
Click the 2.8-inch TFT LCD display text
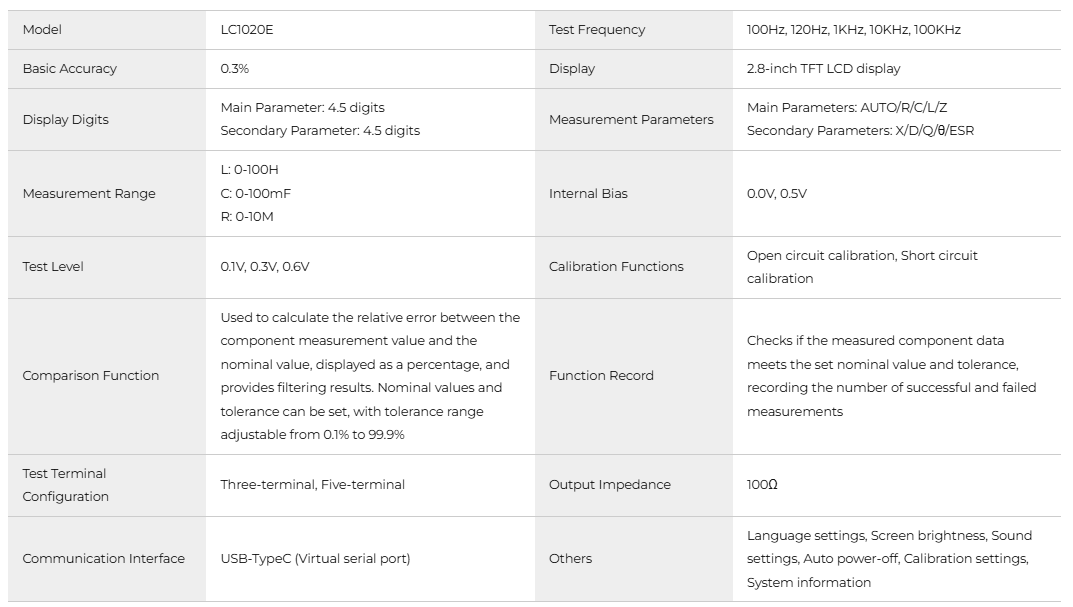coord(823,69)
